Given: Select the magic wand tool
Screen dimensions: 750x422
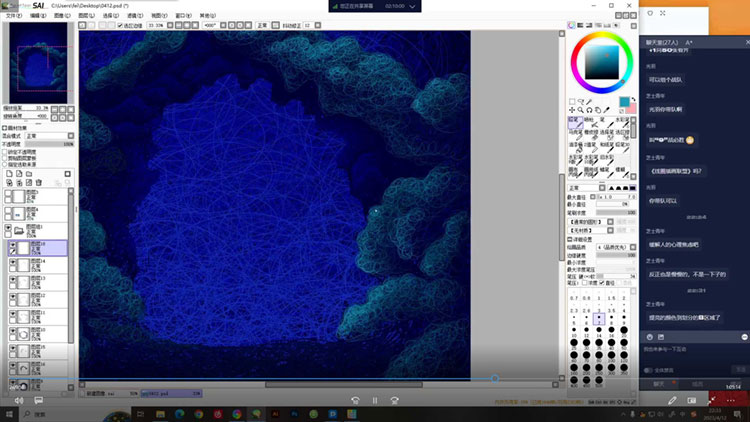Looking at the screenshot, I should coord(589,101).
